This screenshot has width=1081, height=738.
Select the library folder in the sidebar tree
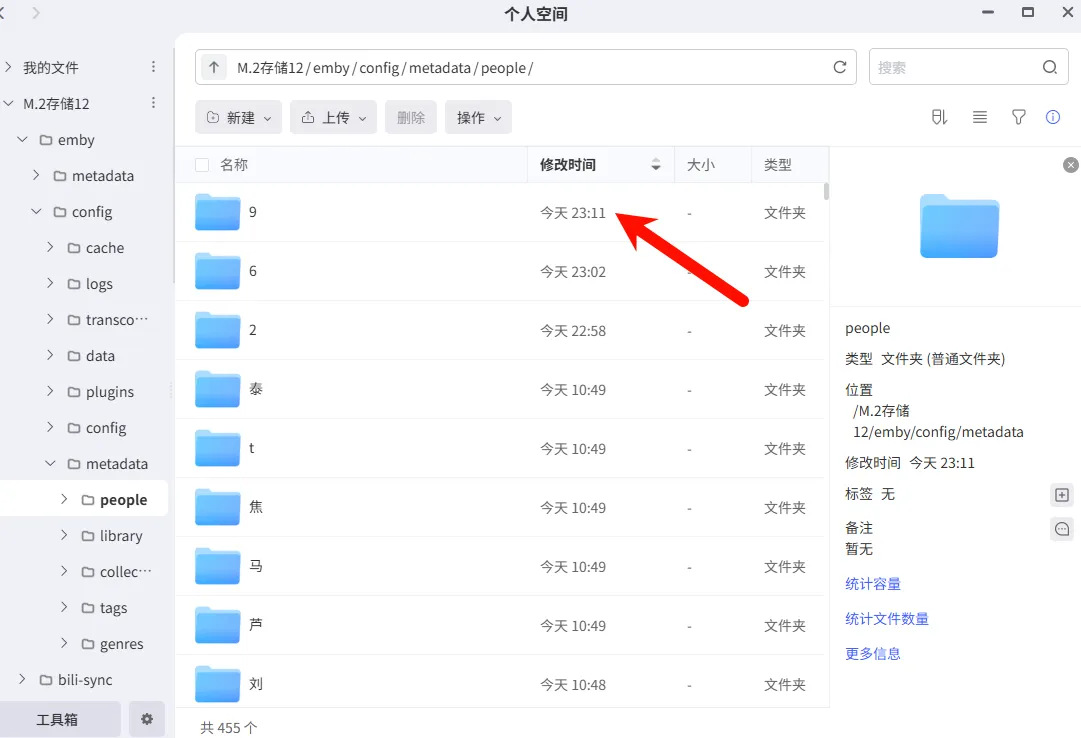click(x=121, y=536)
